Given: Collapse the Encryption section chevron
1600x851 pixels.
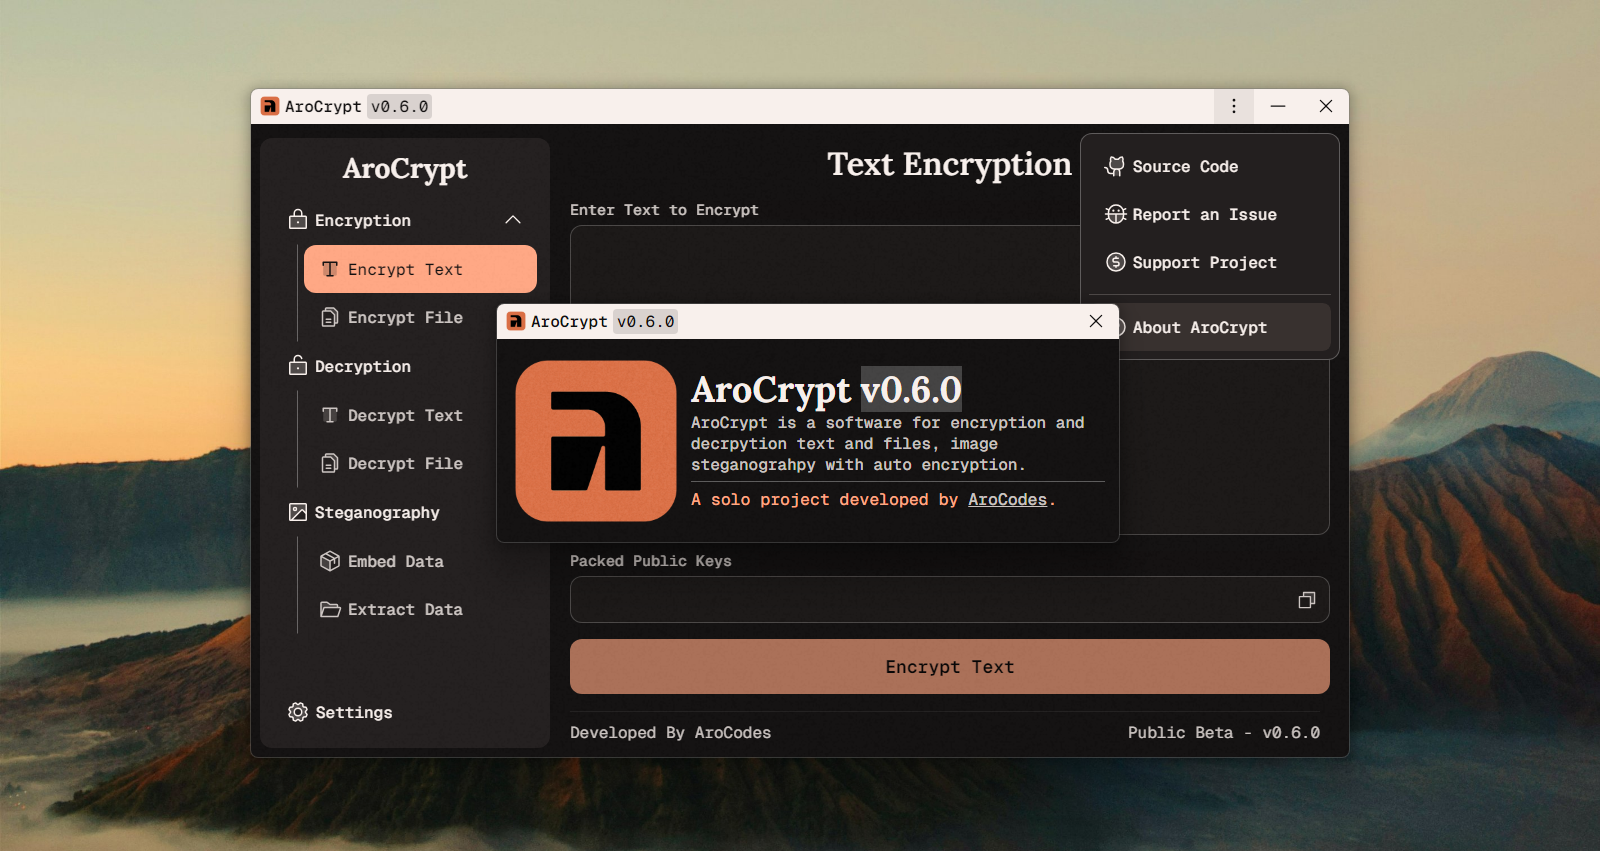Looking at the screenshot, I should pyautogui.click(x=513, y=220).
